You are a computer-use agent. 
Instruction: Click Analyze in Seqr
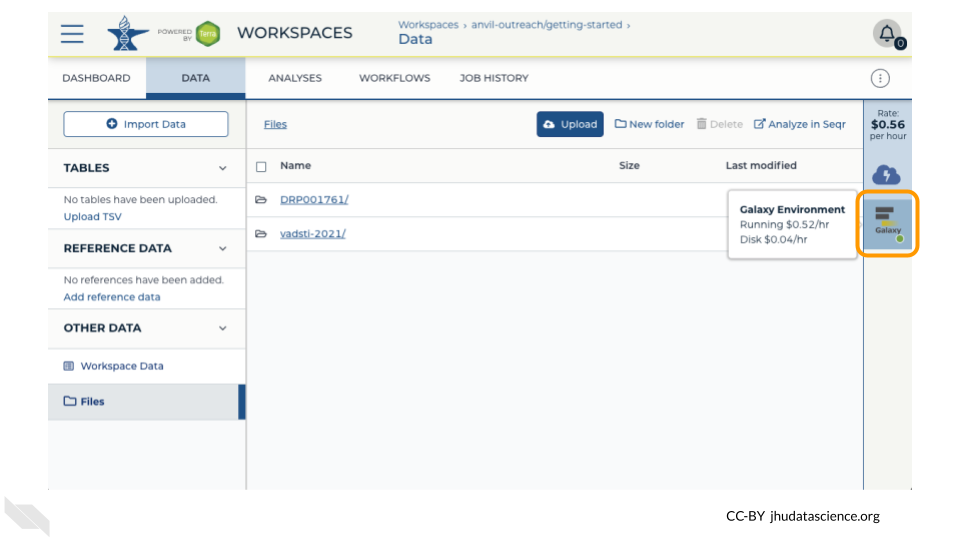[x=800, y=124]
